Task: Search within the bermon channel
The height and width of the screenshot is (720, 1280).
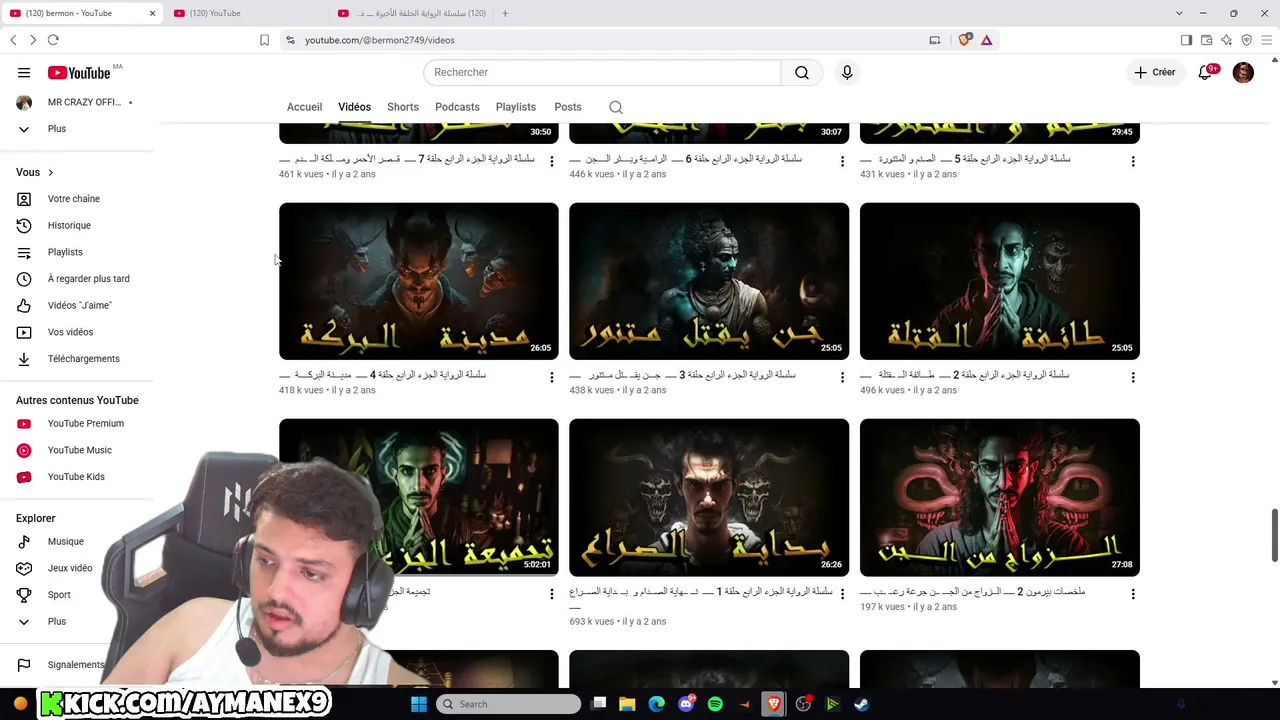Action: tap(616, 107)
